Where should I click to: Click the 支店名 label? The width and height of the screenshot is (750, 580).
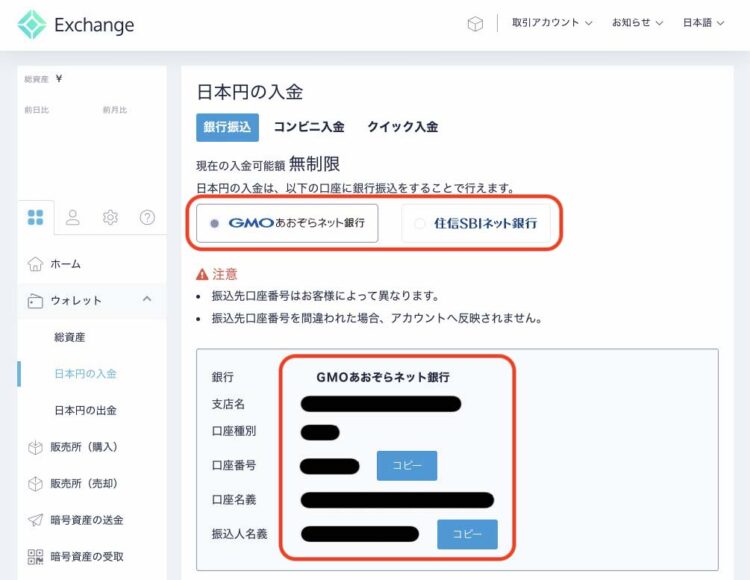click(x=228, y=404)
